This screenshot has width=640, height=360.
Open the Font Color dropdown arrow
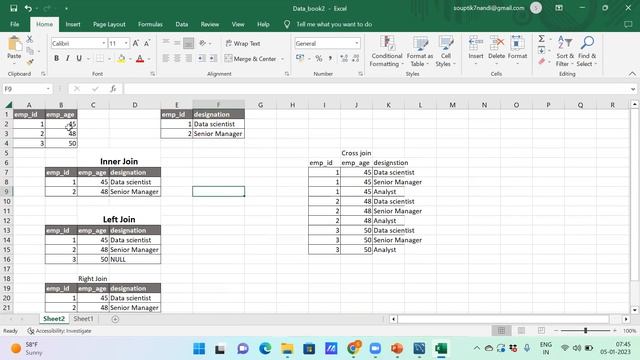point(149,59)
